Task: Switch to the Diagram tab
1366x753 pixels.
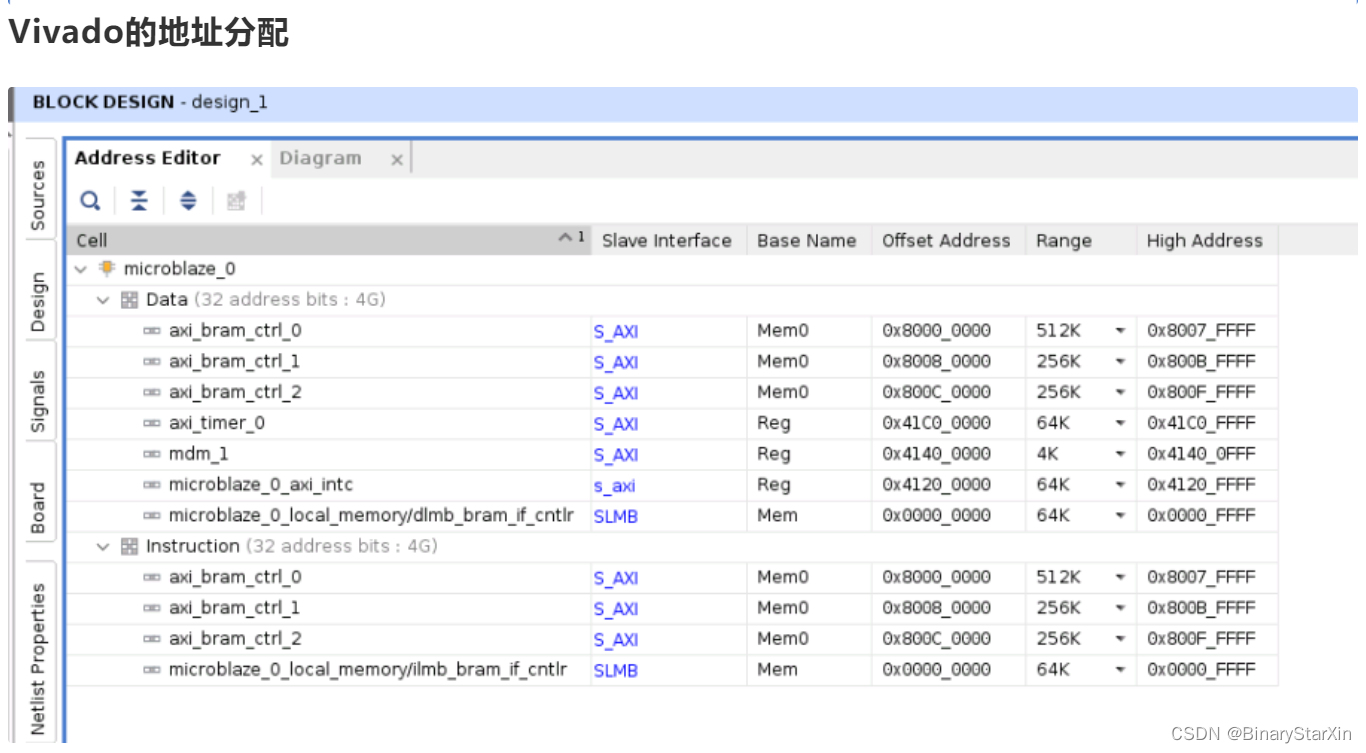Action: [x=320, y=158]
